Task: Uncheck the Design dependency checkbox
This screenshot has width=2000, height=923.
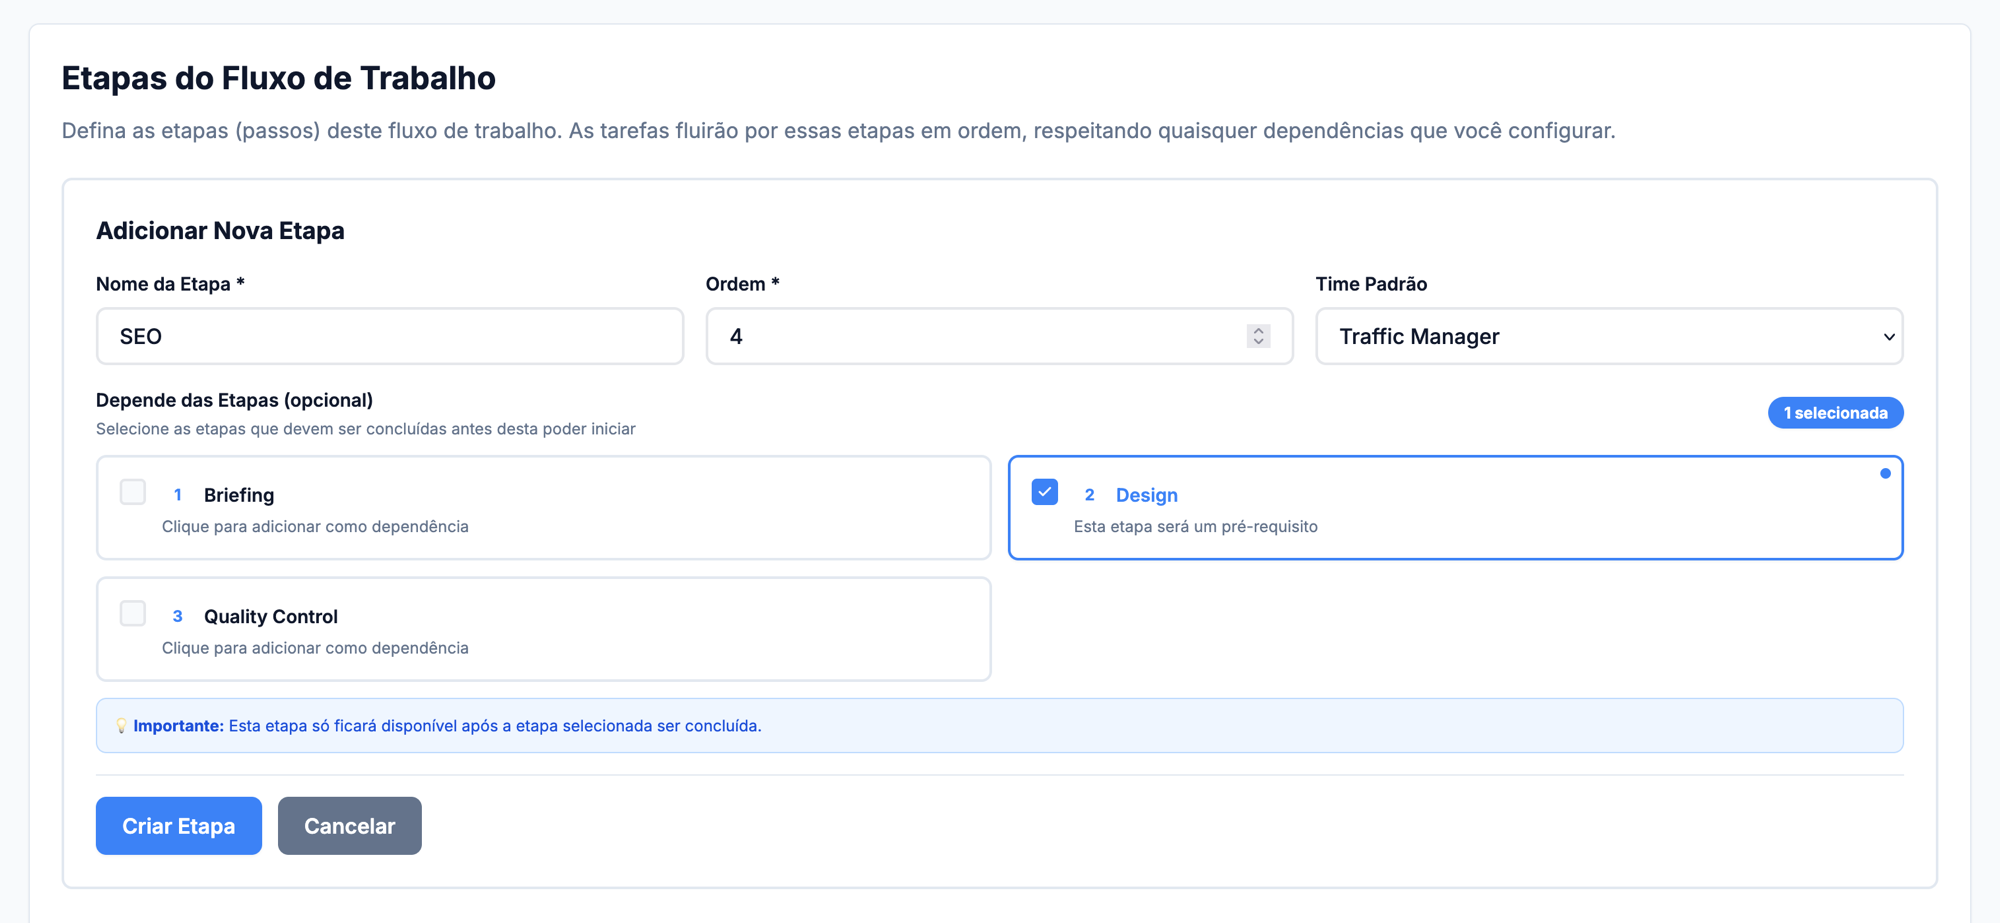Action: [1045, 492]
